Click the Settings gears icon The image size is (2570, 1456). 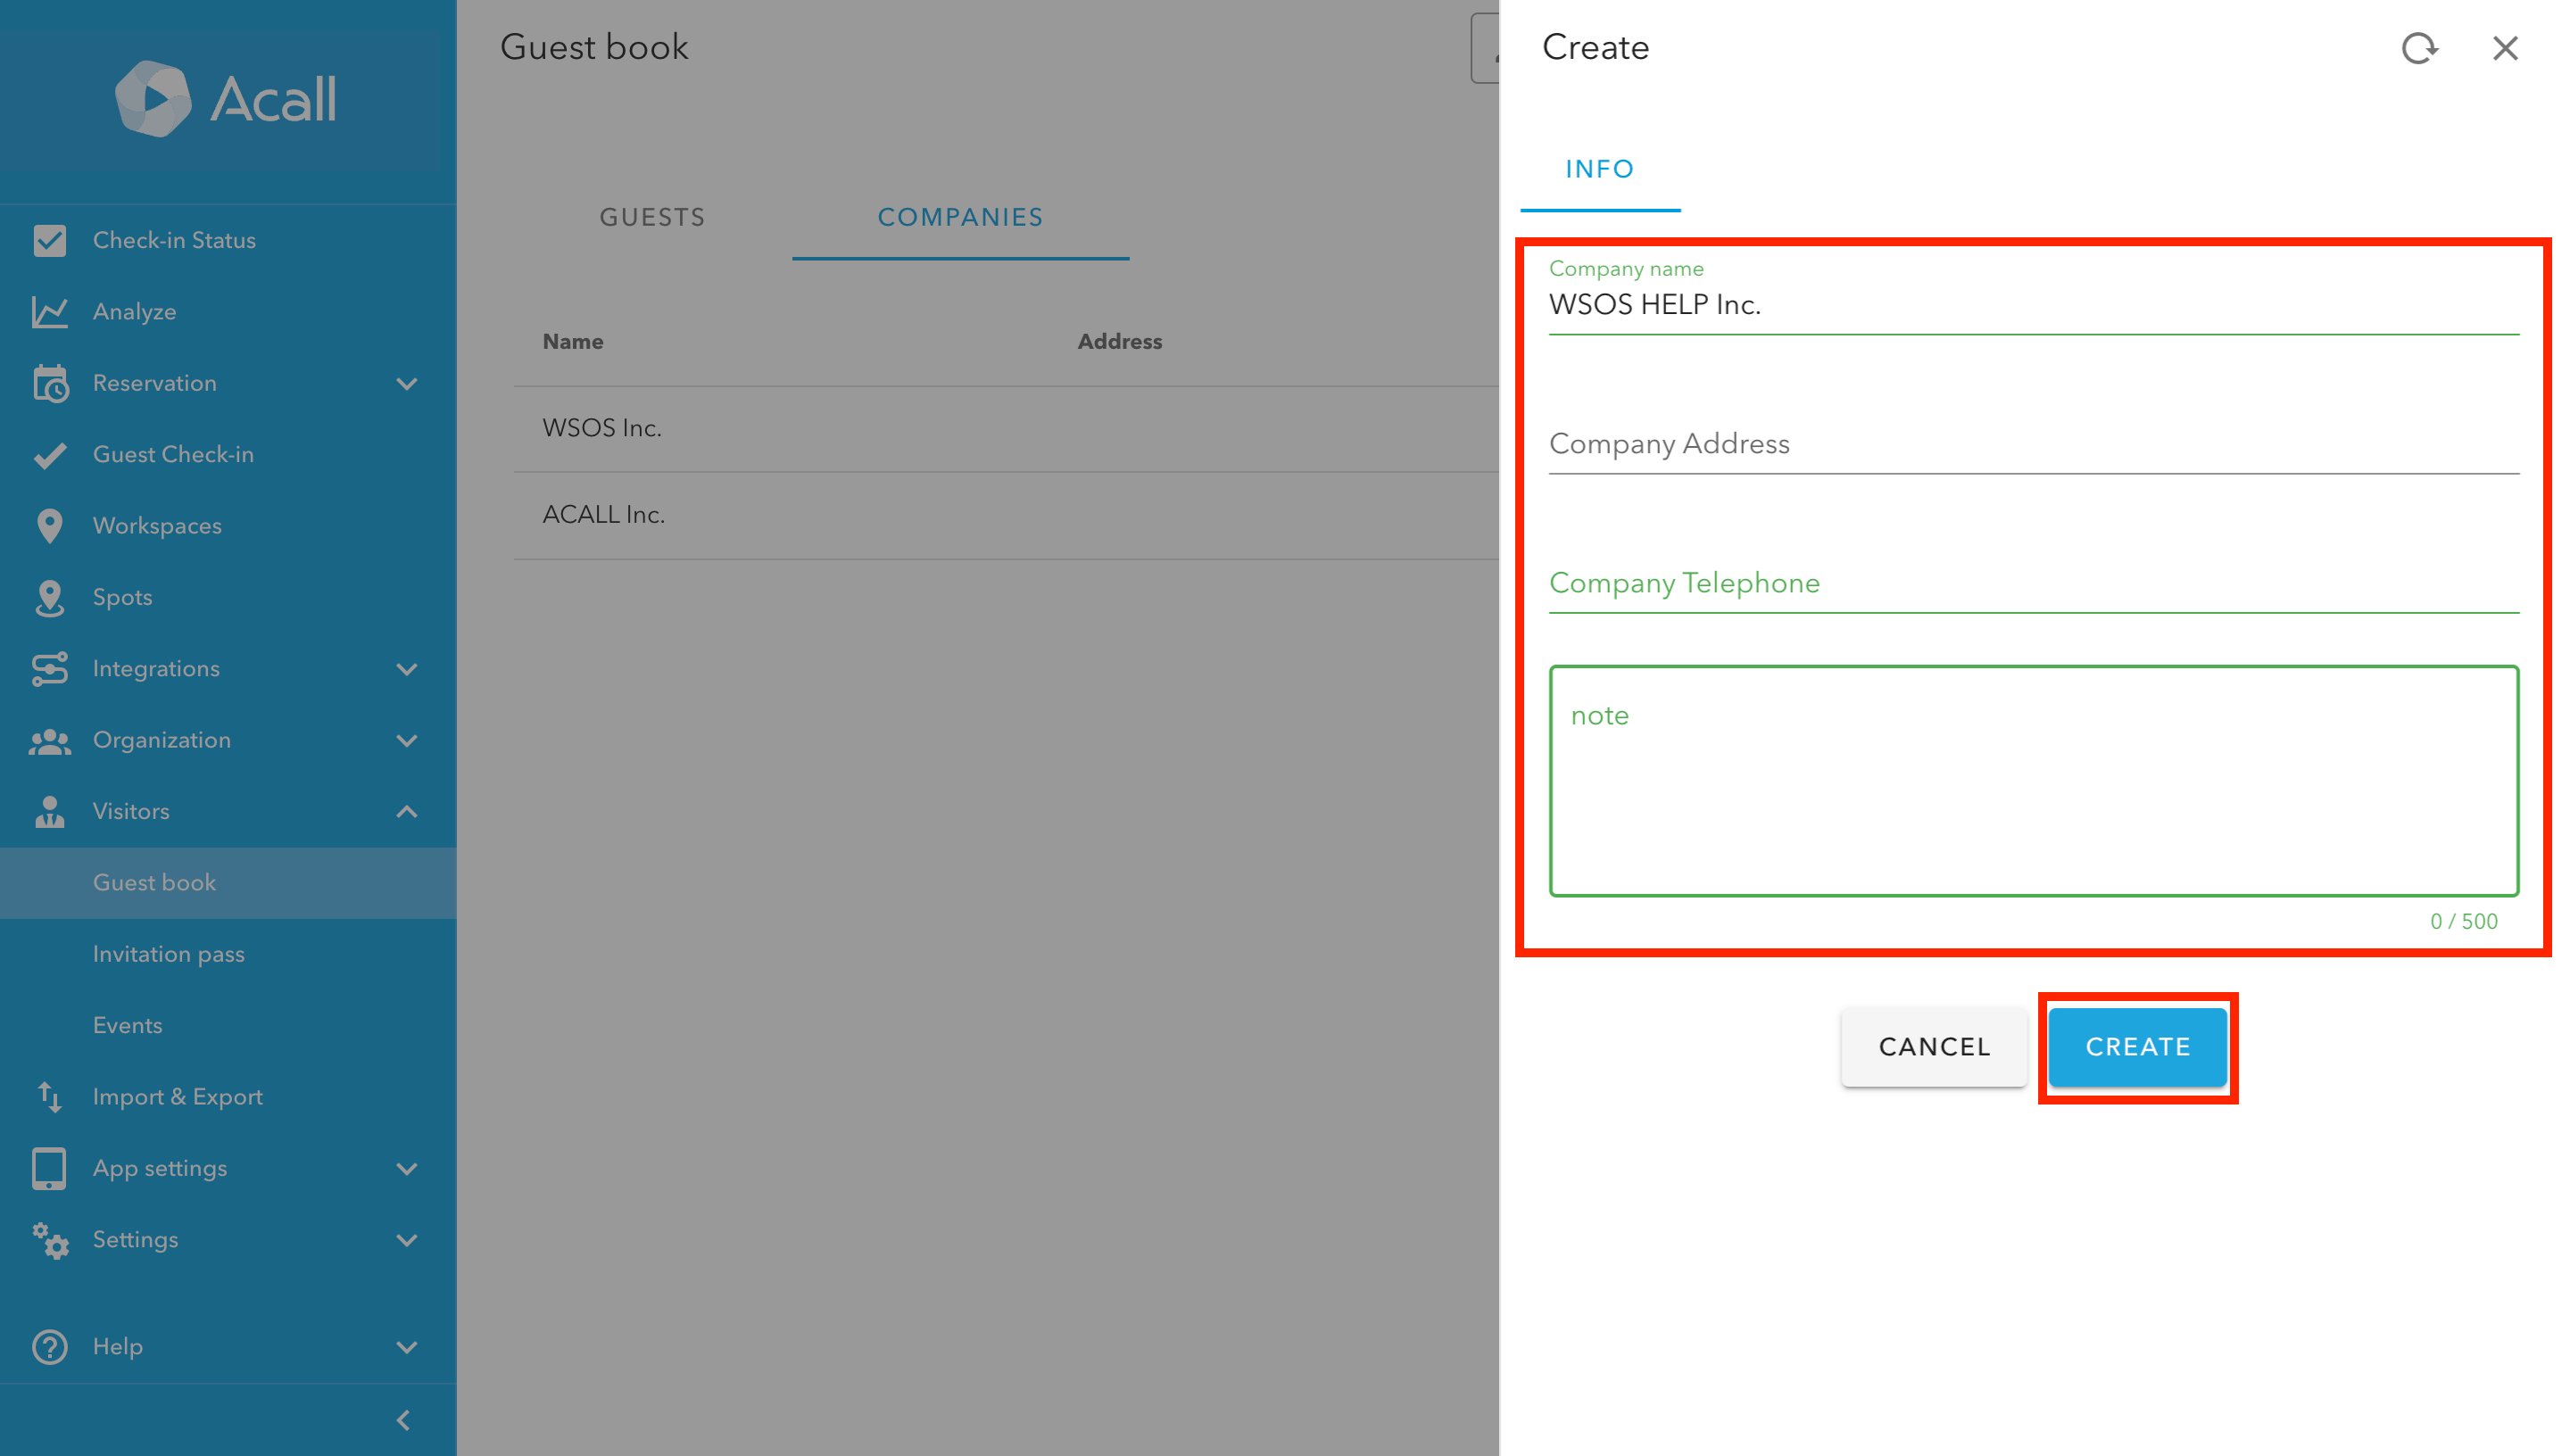coord(49,1240)
